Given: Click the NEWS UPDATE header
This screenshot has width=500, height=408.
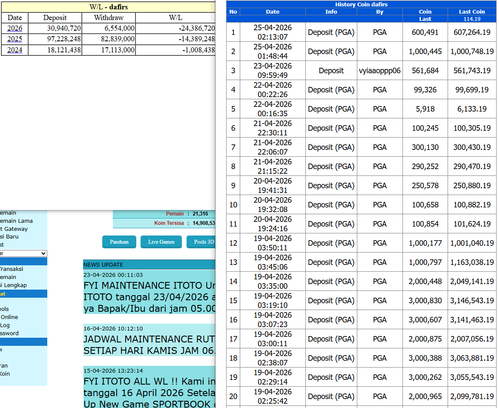Looking at the screenshot, I should click(103, 265).
